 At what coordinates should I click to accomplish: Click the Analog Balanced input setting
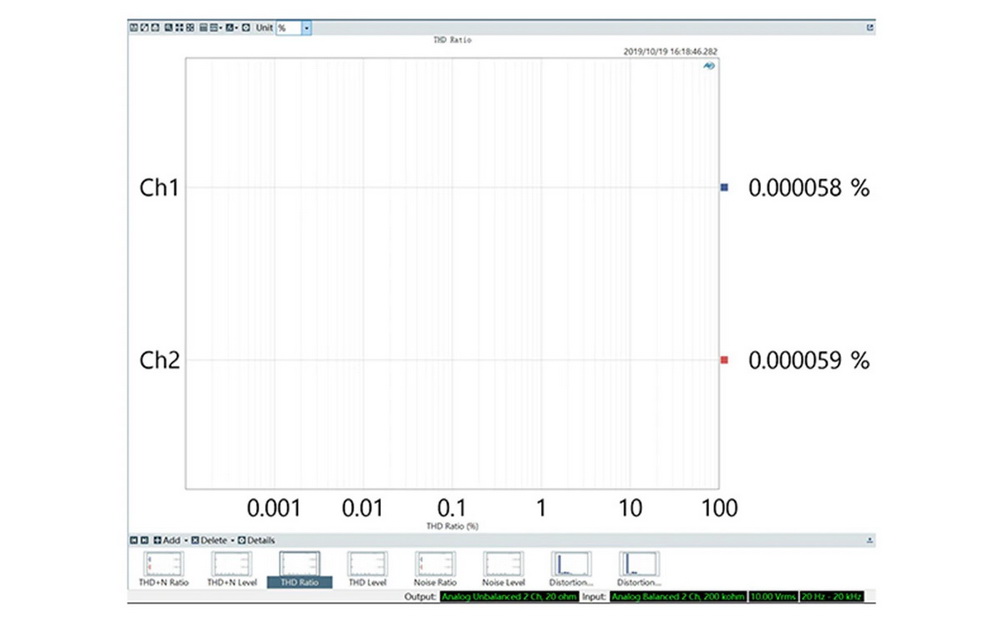(x=678, y=596)
